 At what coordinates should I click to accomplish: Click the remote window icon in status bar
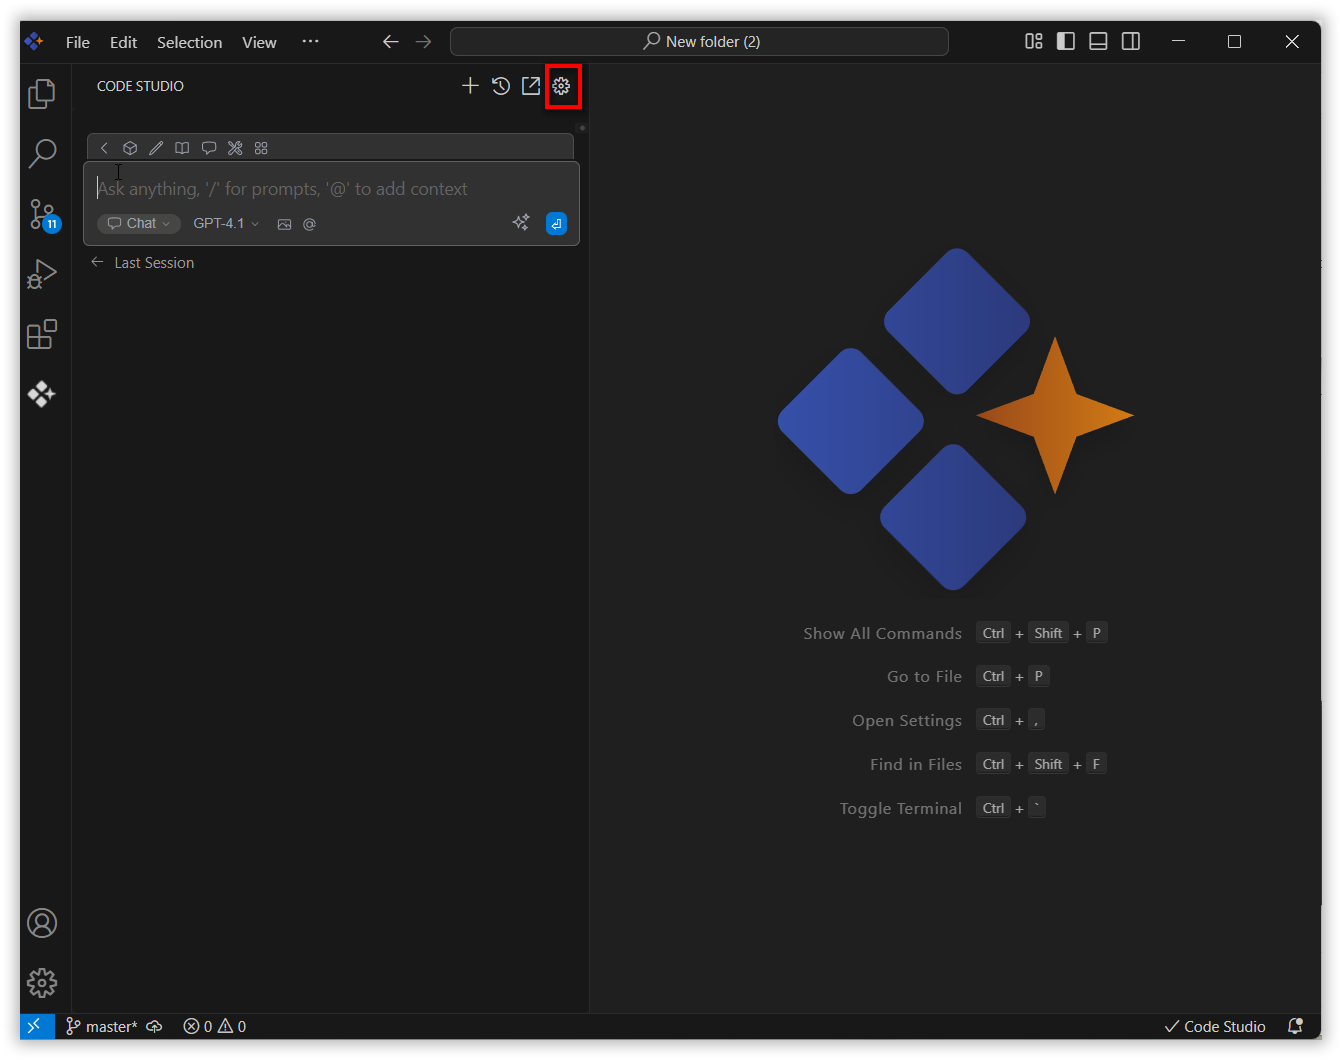(37, 1026)
